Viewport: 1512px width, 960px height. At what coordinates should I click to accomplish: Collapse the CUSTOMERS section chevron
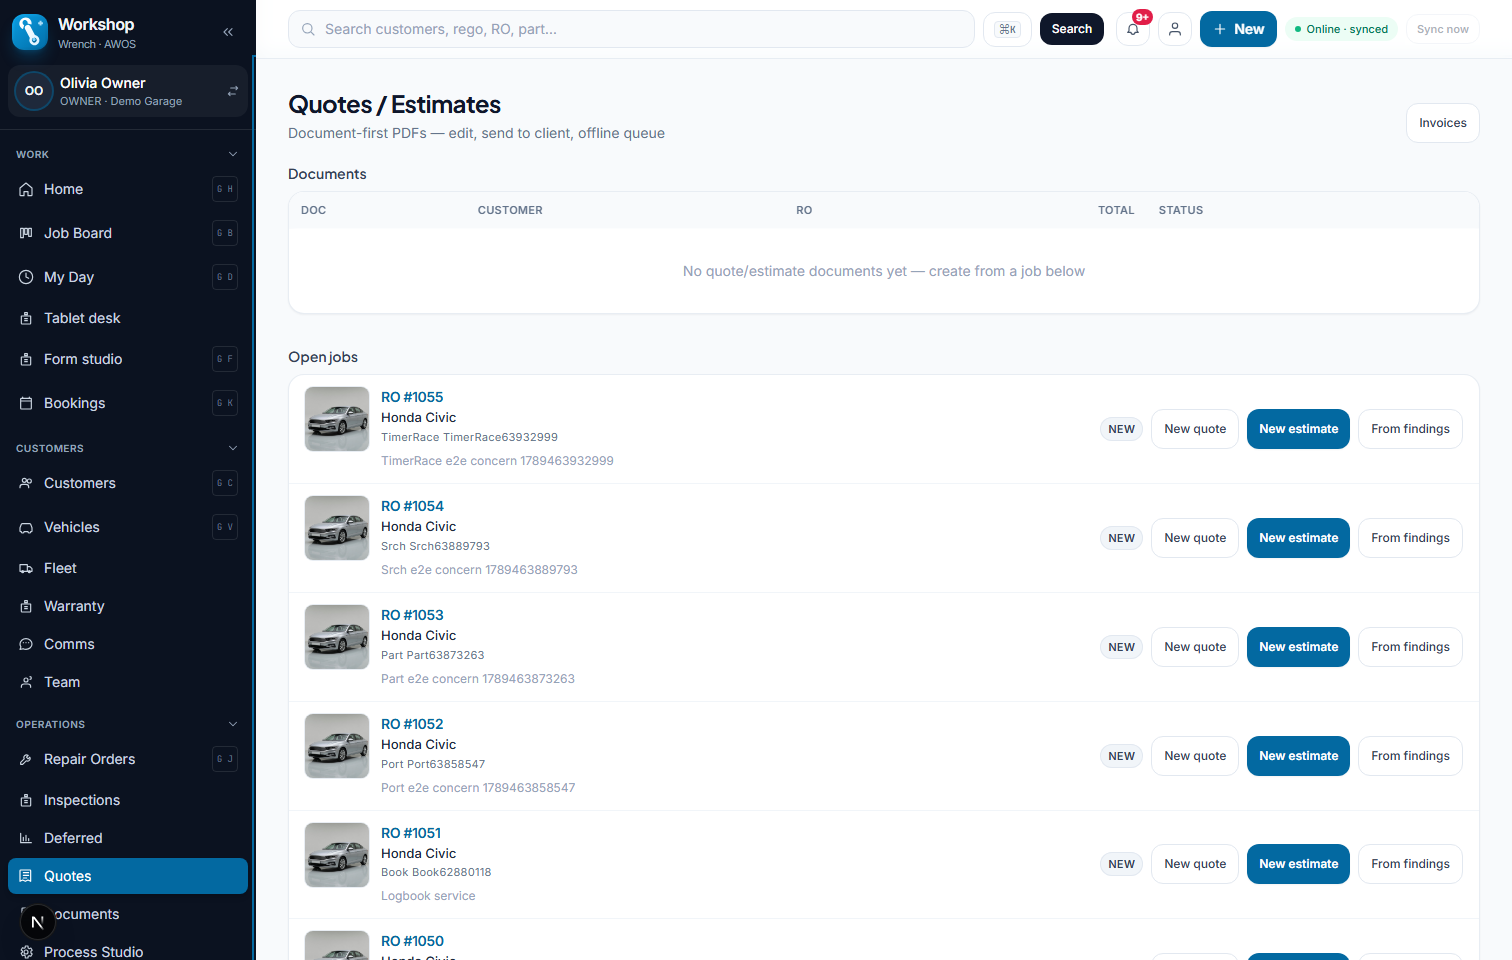[233, 448]
